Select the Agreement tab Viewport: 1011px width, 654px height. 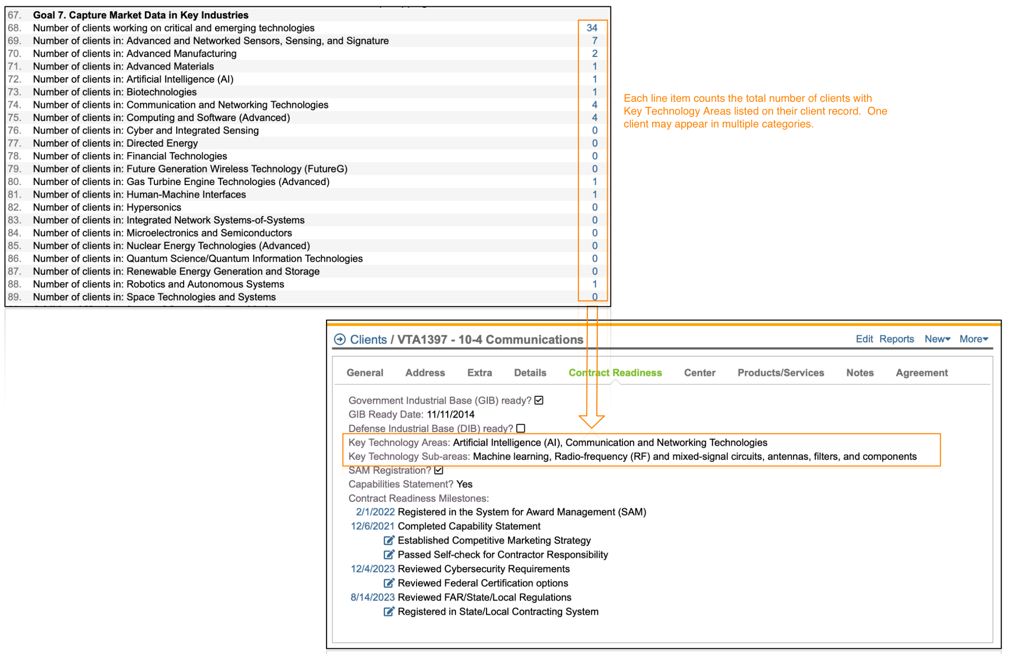921,373
